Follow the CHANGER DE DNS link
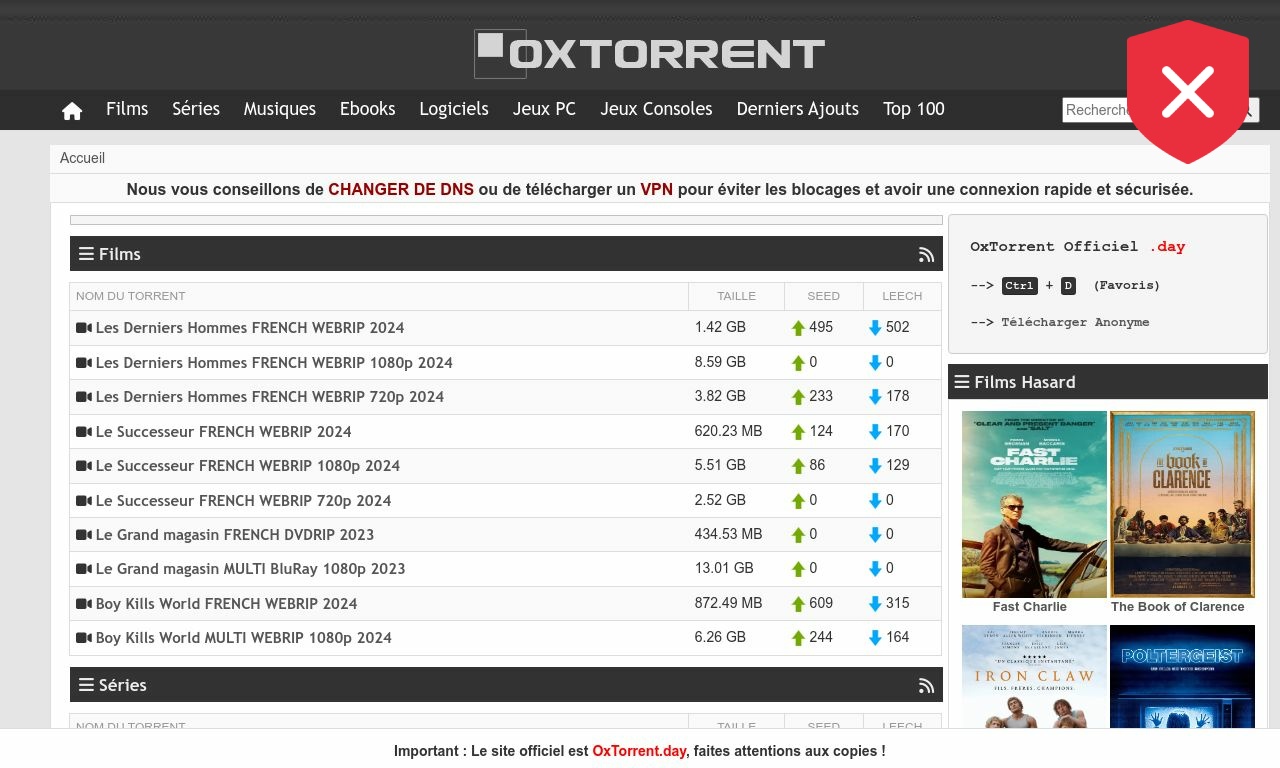Screen dimensions: 1280x768 pos(401,189)
